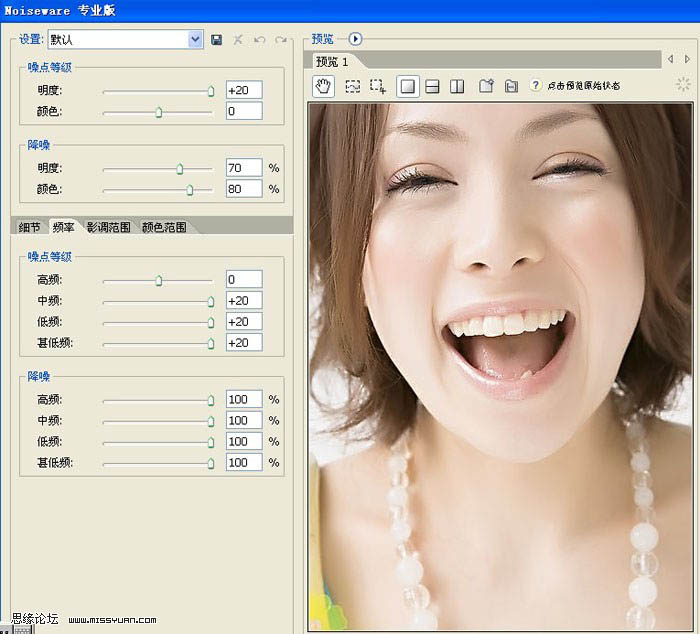This screenshot has width=700, height=634.
Task: Click the undo arrow icon
Action: point(260,40)
